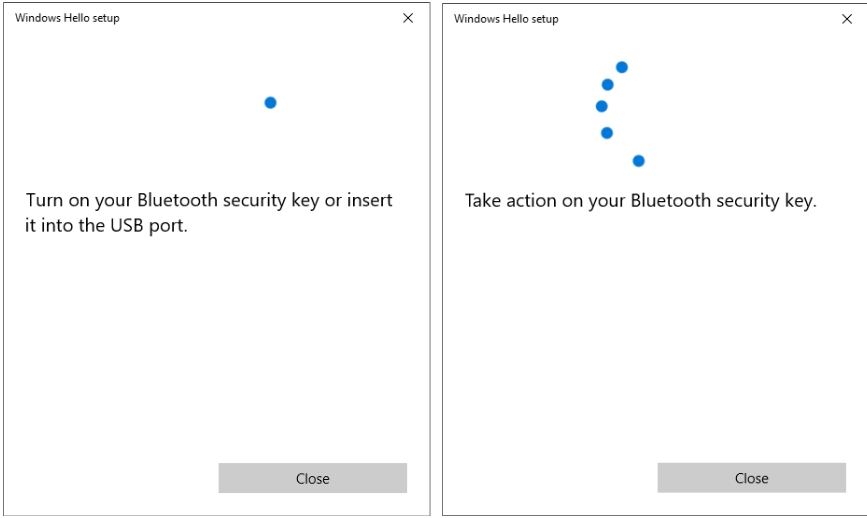Click the Close button in the left dialog

312,478
